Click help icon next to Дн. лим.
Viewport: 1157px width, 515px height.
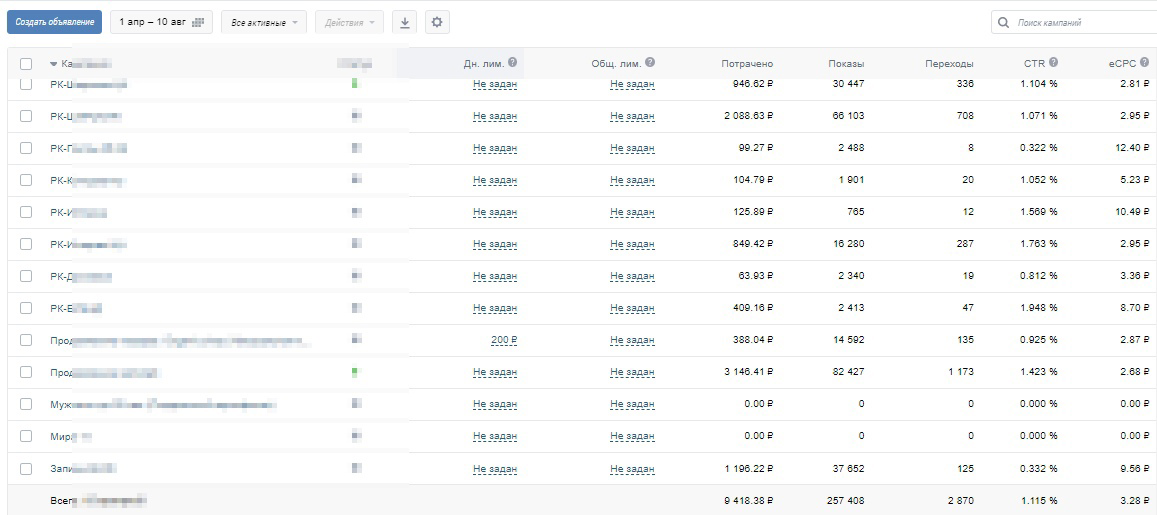[512, 63]
